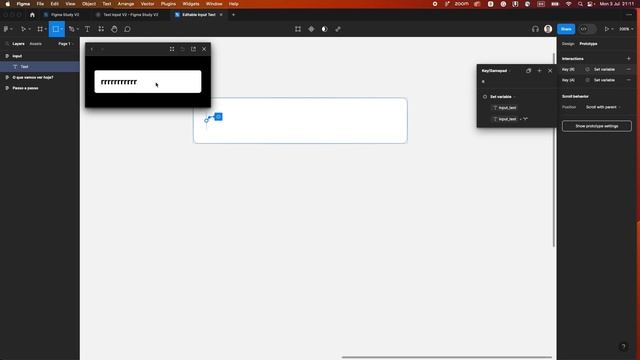Select the active Rectangle shape tool

(x=56, y=29)
